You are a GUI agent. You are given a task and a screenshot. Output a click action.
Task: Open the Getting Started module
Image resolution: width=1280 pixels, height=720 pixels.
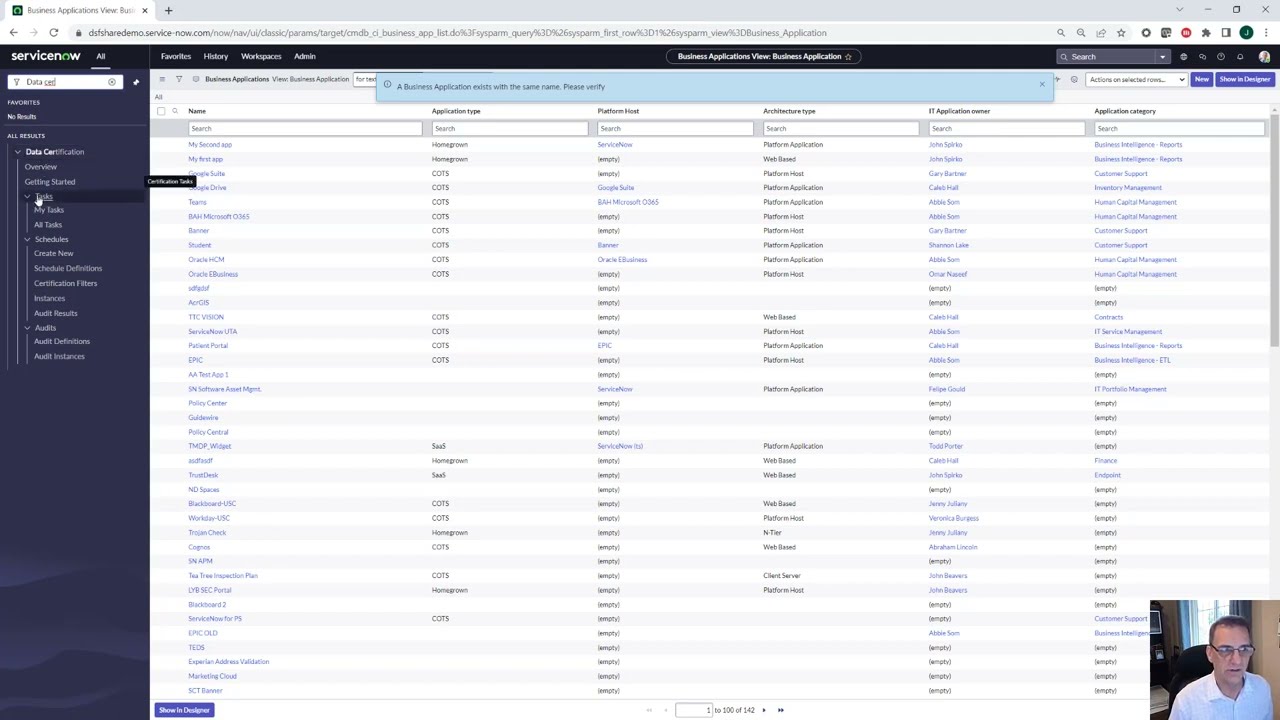[49, 182]
